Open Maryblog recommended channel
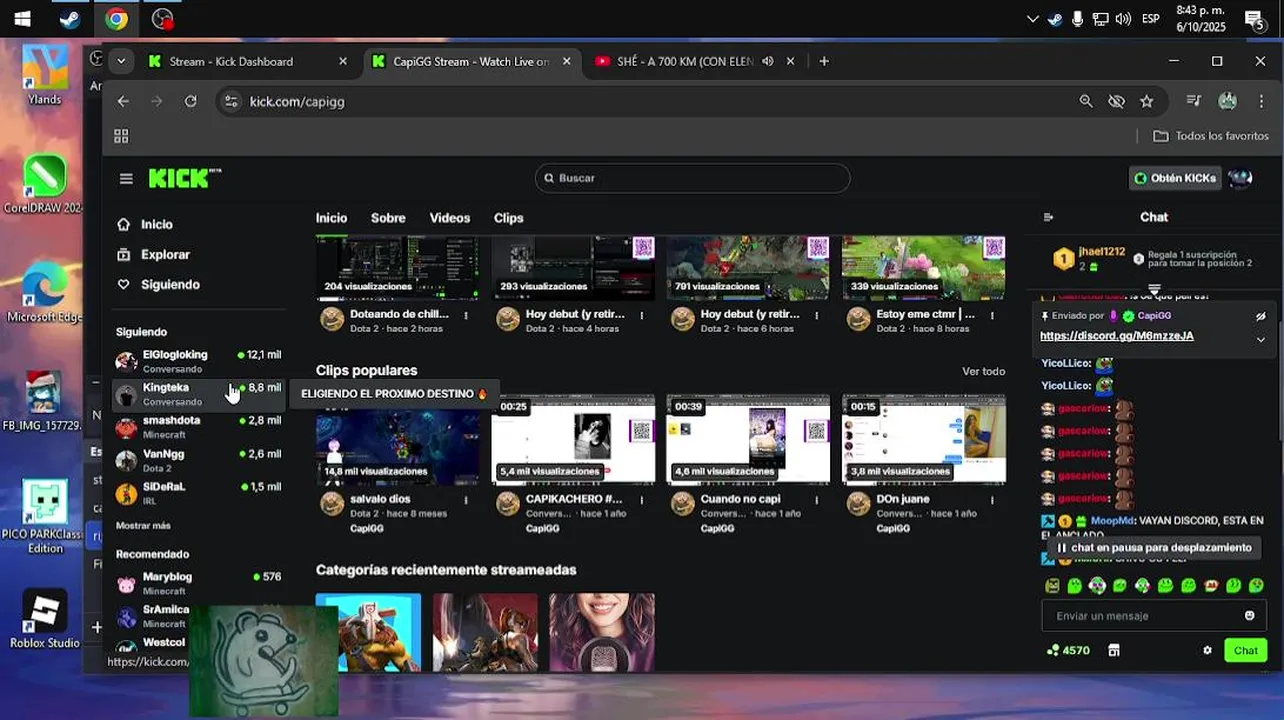1284x720 pixels. point(199,583)
